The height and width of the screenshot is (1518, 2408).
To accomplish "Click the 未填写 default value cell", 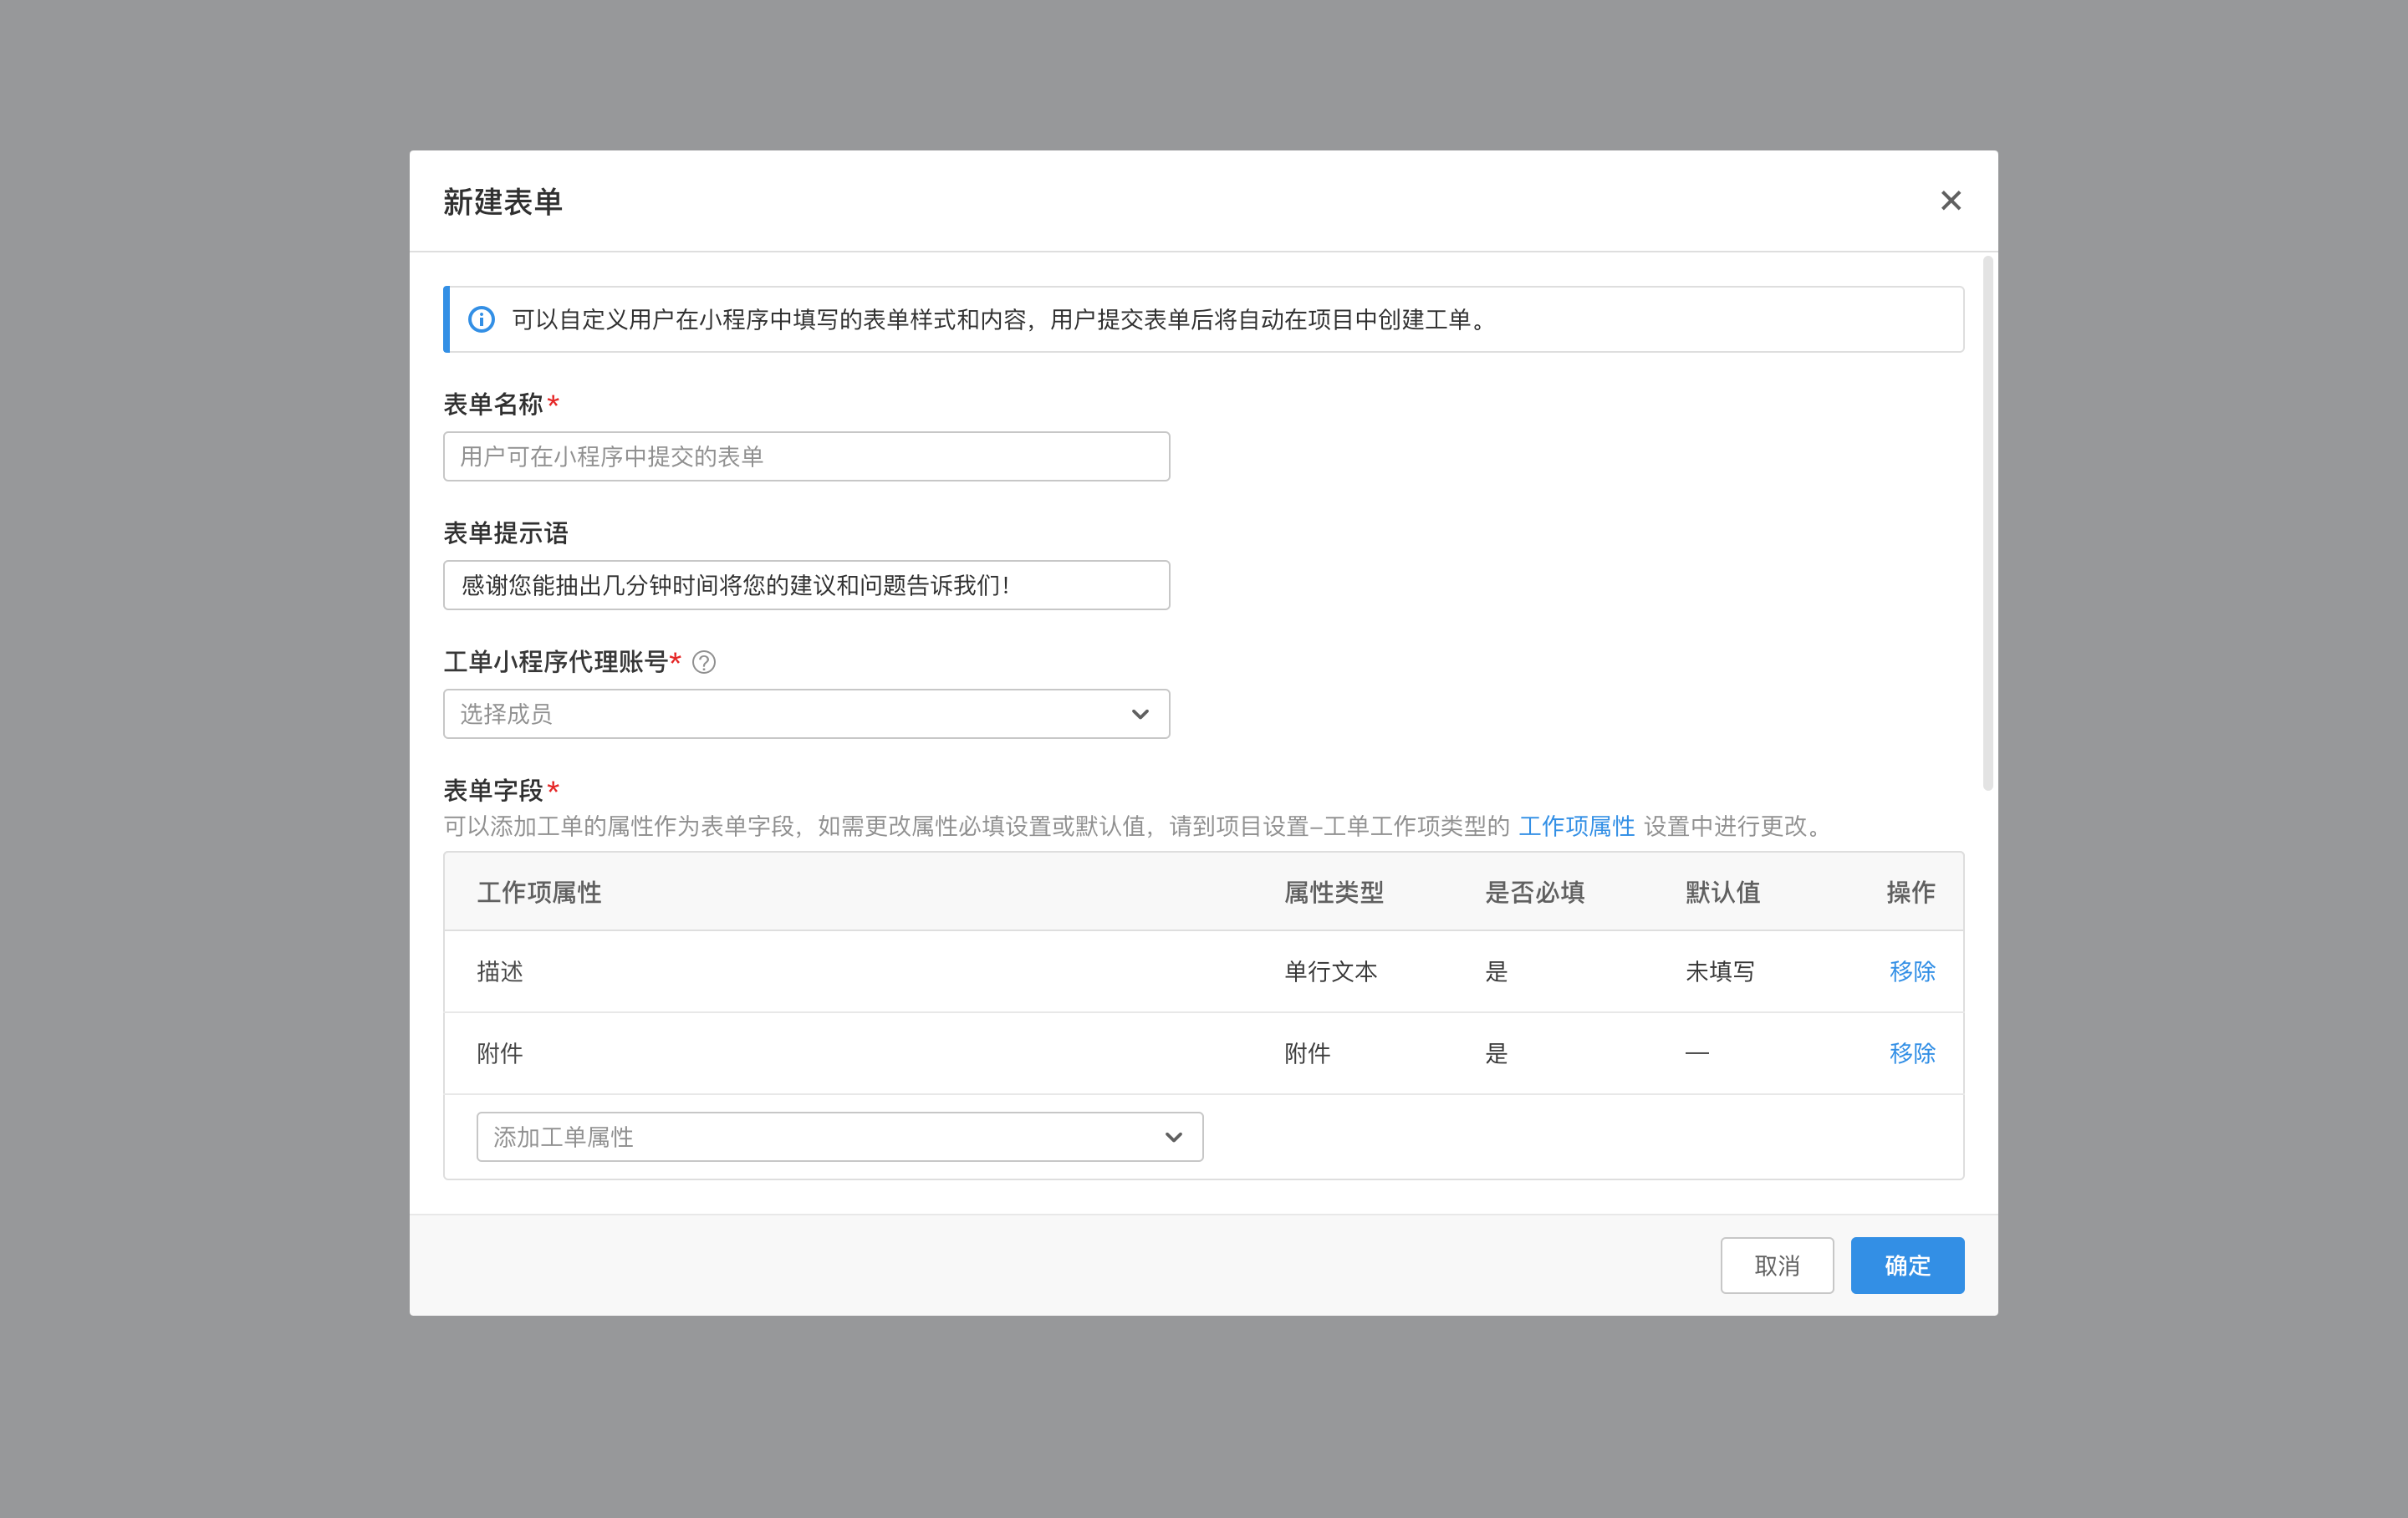I will (1720, 971).
